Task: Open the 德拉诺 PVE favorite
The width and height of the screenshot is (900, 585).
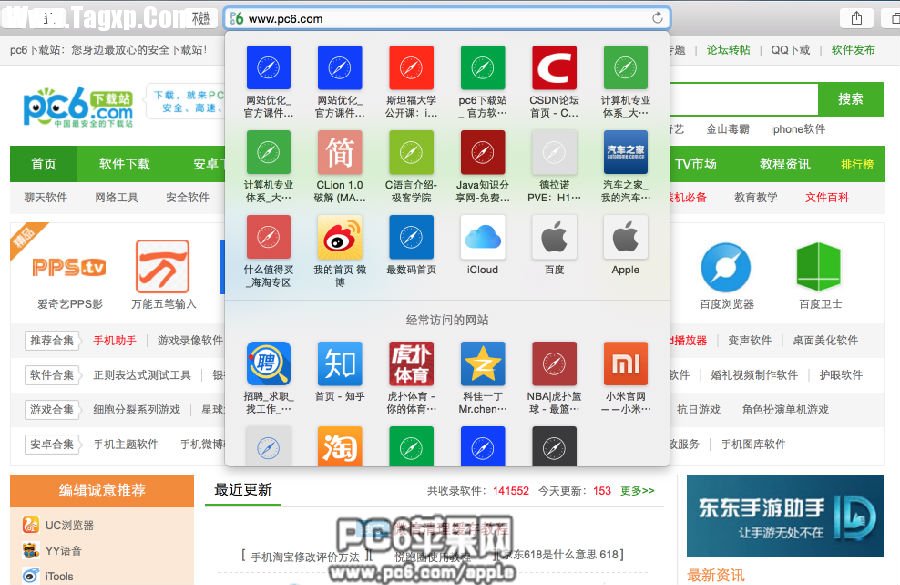Action: point(554,152)
